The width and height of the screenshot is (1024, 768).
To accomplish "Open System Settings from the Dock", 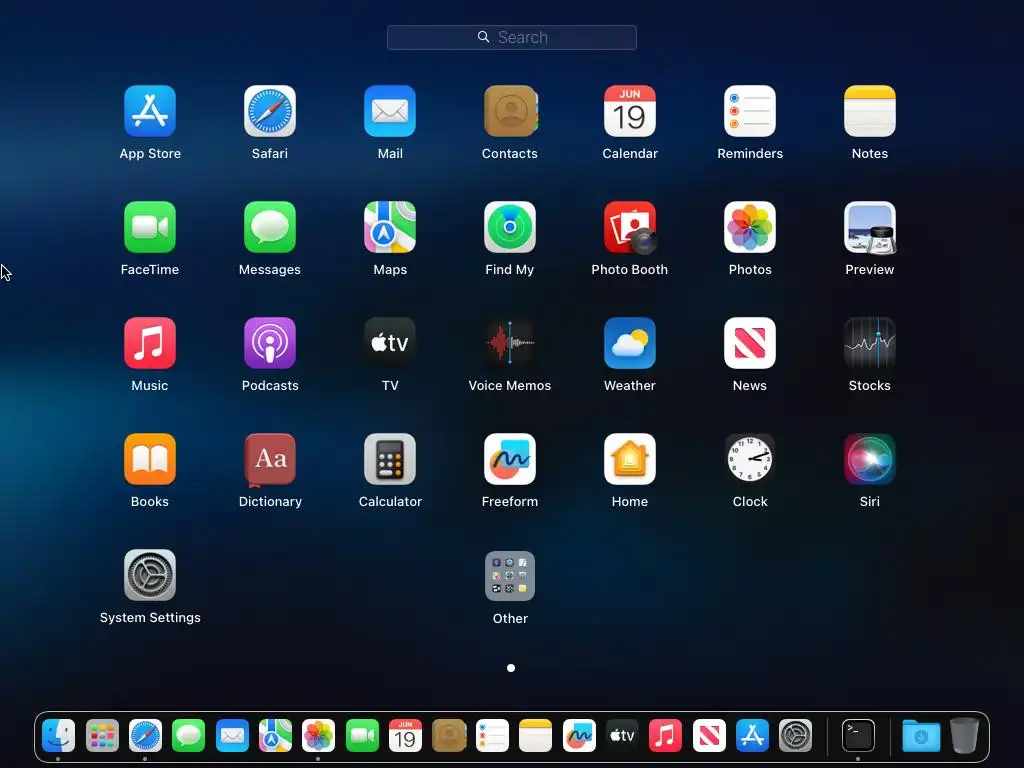I will (x=795, y=736).
